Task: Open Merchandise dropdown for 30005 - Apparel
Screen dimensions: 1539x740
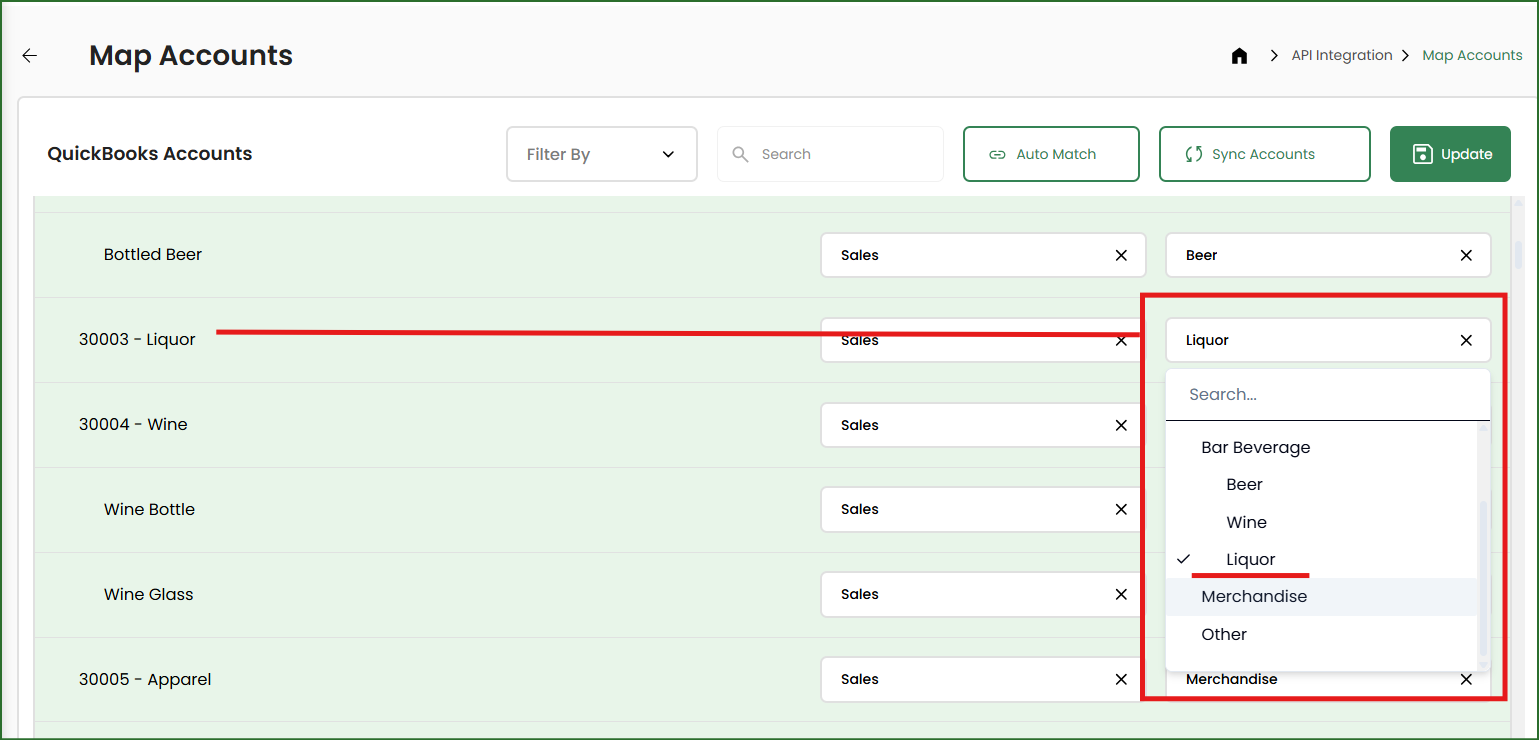Action: [x=1328, y=682]
